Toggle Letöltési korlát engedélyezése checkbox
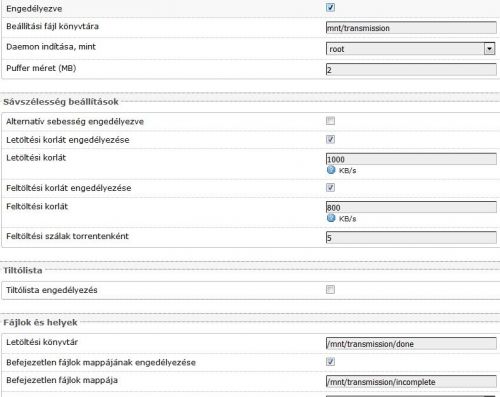Viewport: 500px width, 397px height. 330,139
